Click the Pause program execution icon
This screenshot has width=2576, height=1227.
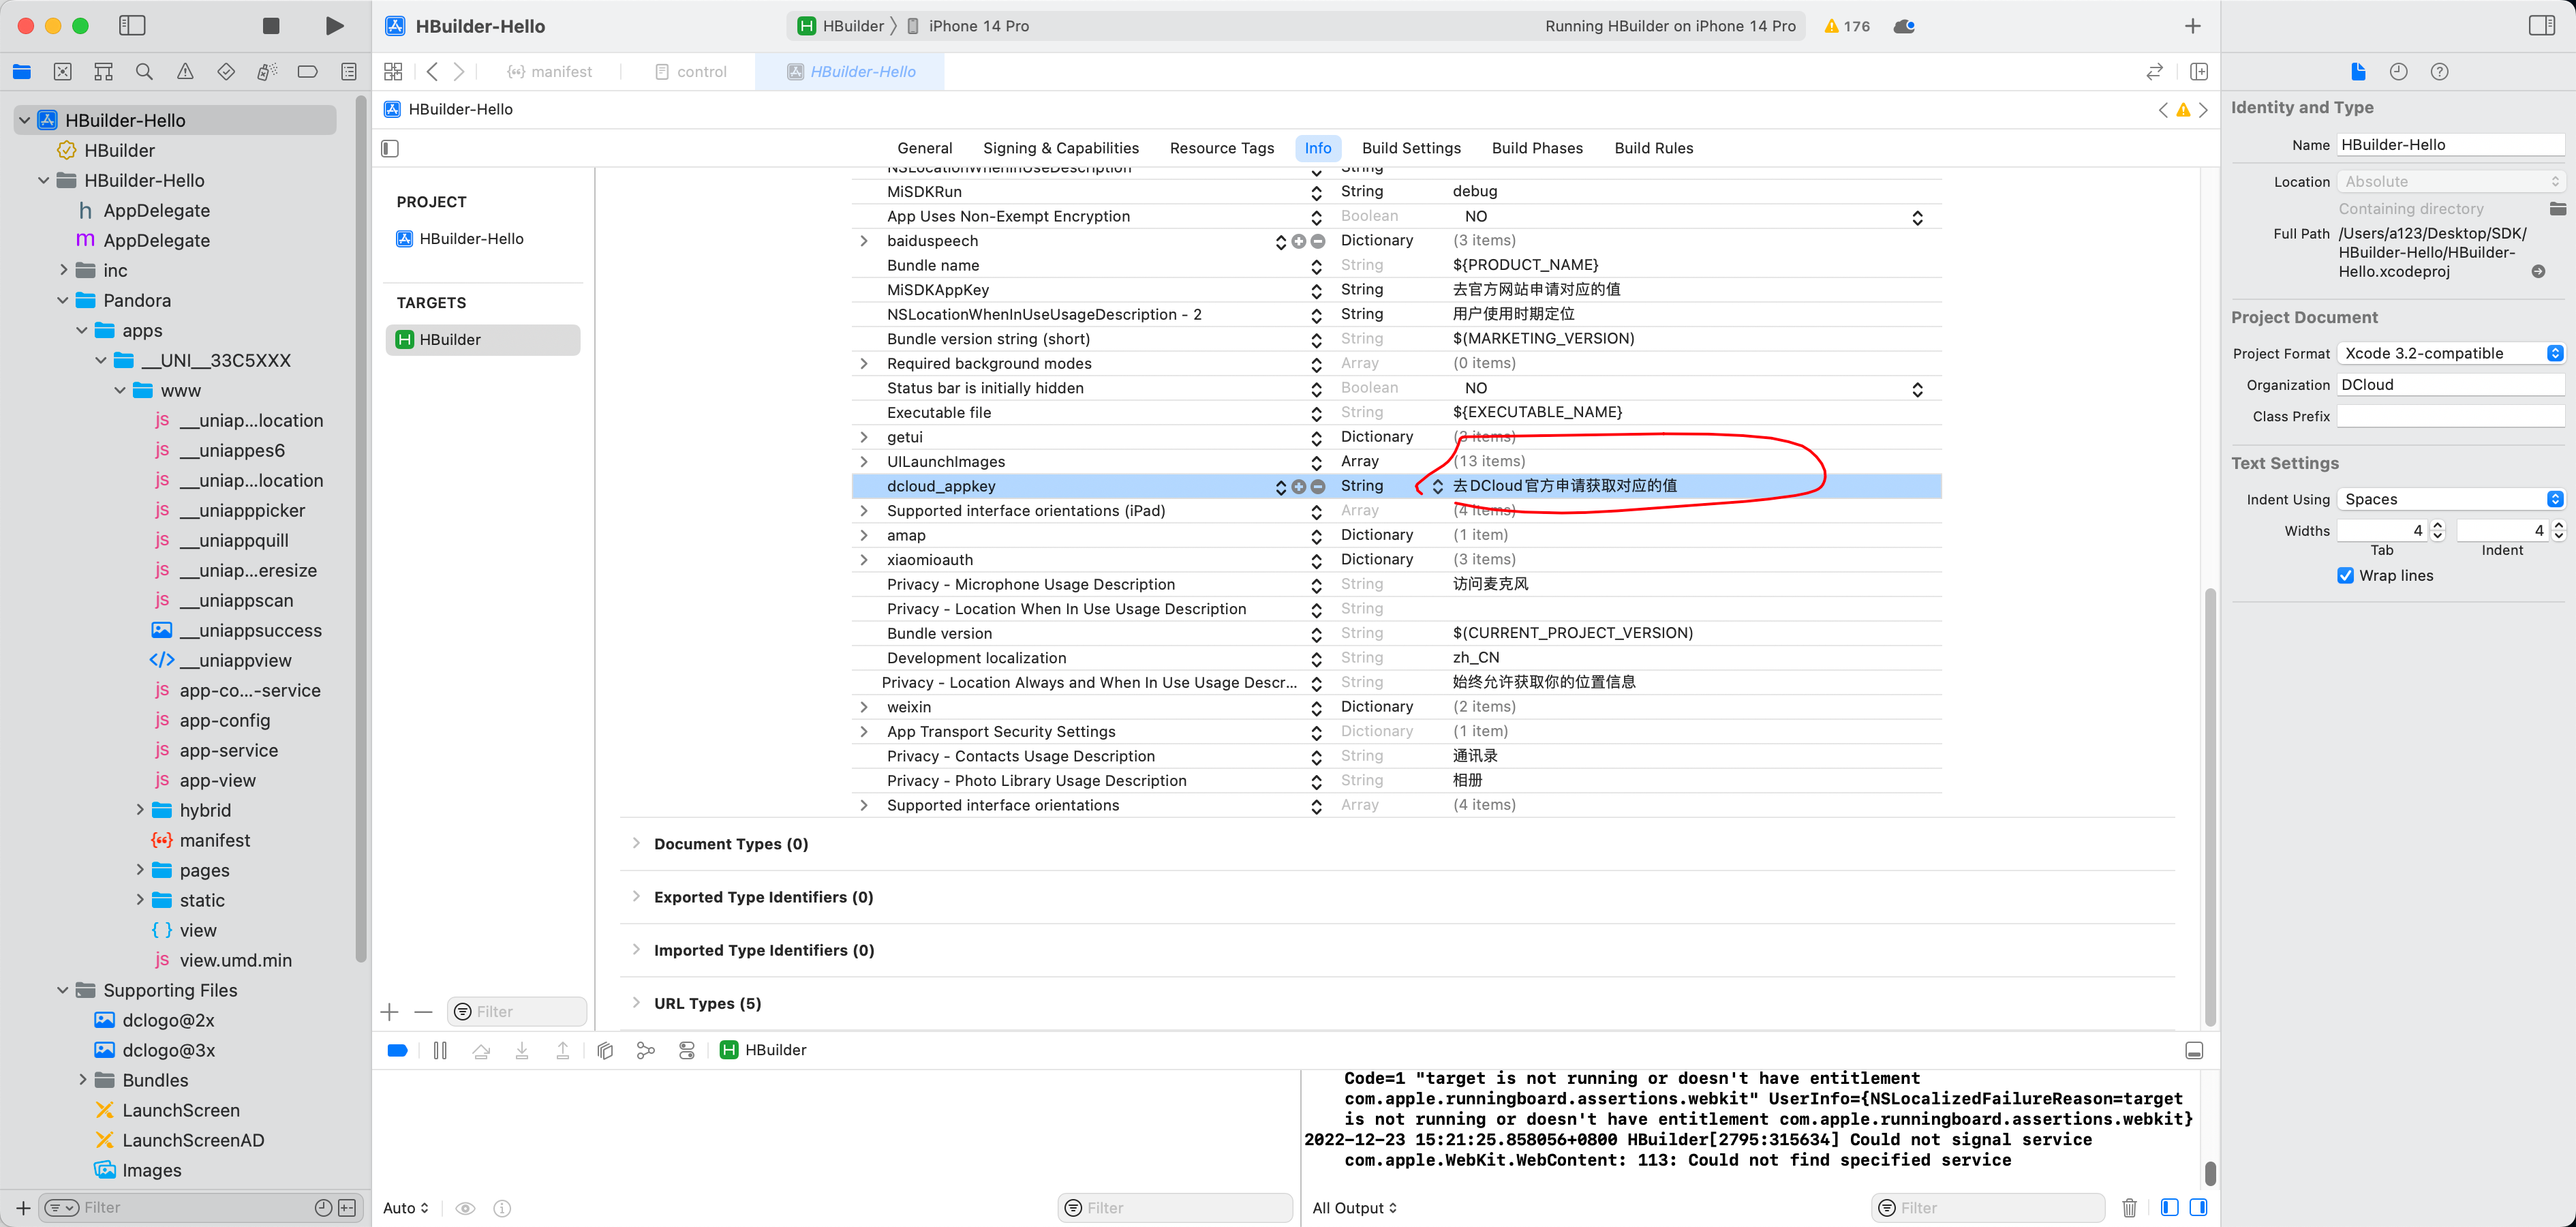440,1050
